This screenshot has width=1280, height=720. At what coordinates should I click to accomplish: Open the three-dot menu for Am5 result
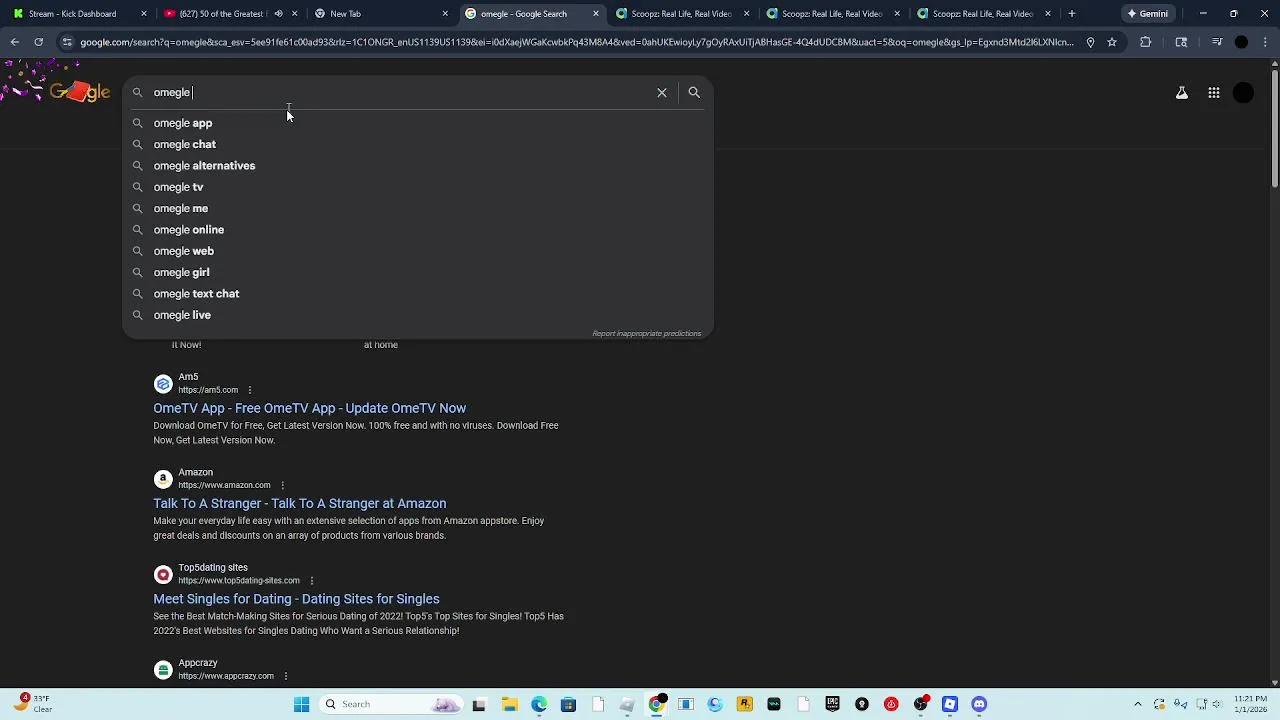(250, 390)
